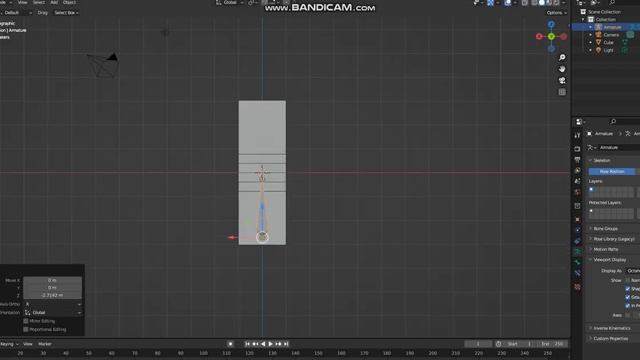Toggle the Axes checkbox in Viewport Display
640x360 pixels.
[x=628, y=315]
